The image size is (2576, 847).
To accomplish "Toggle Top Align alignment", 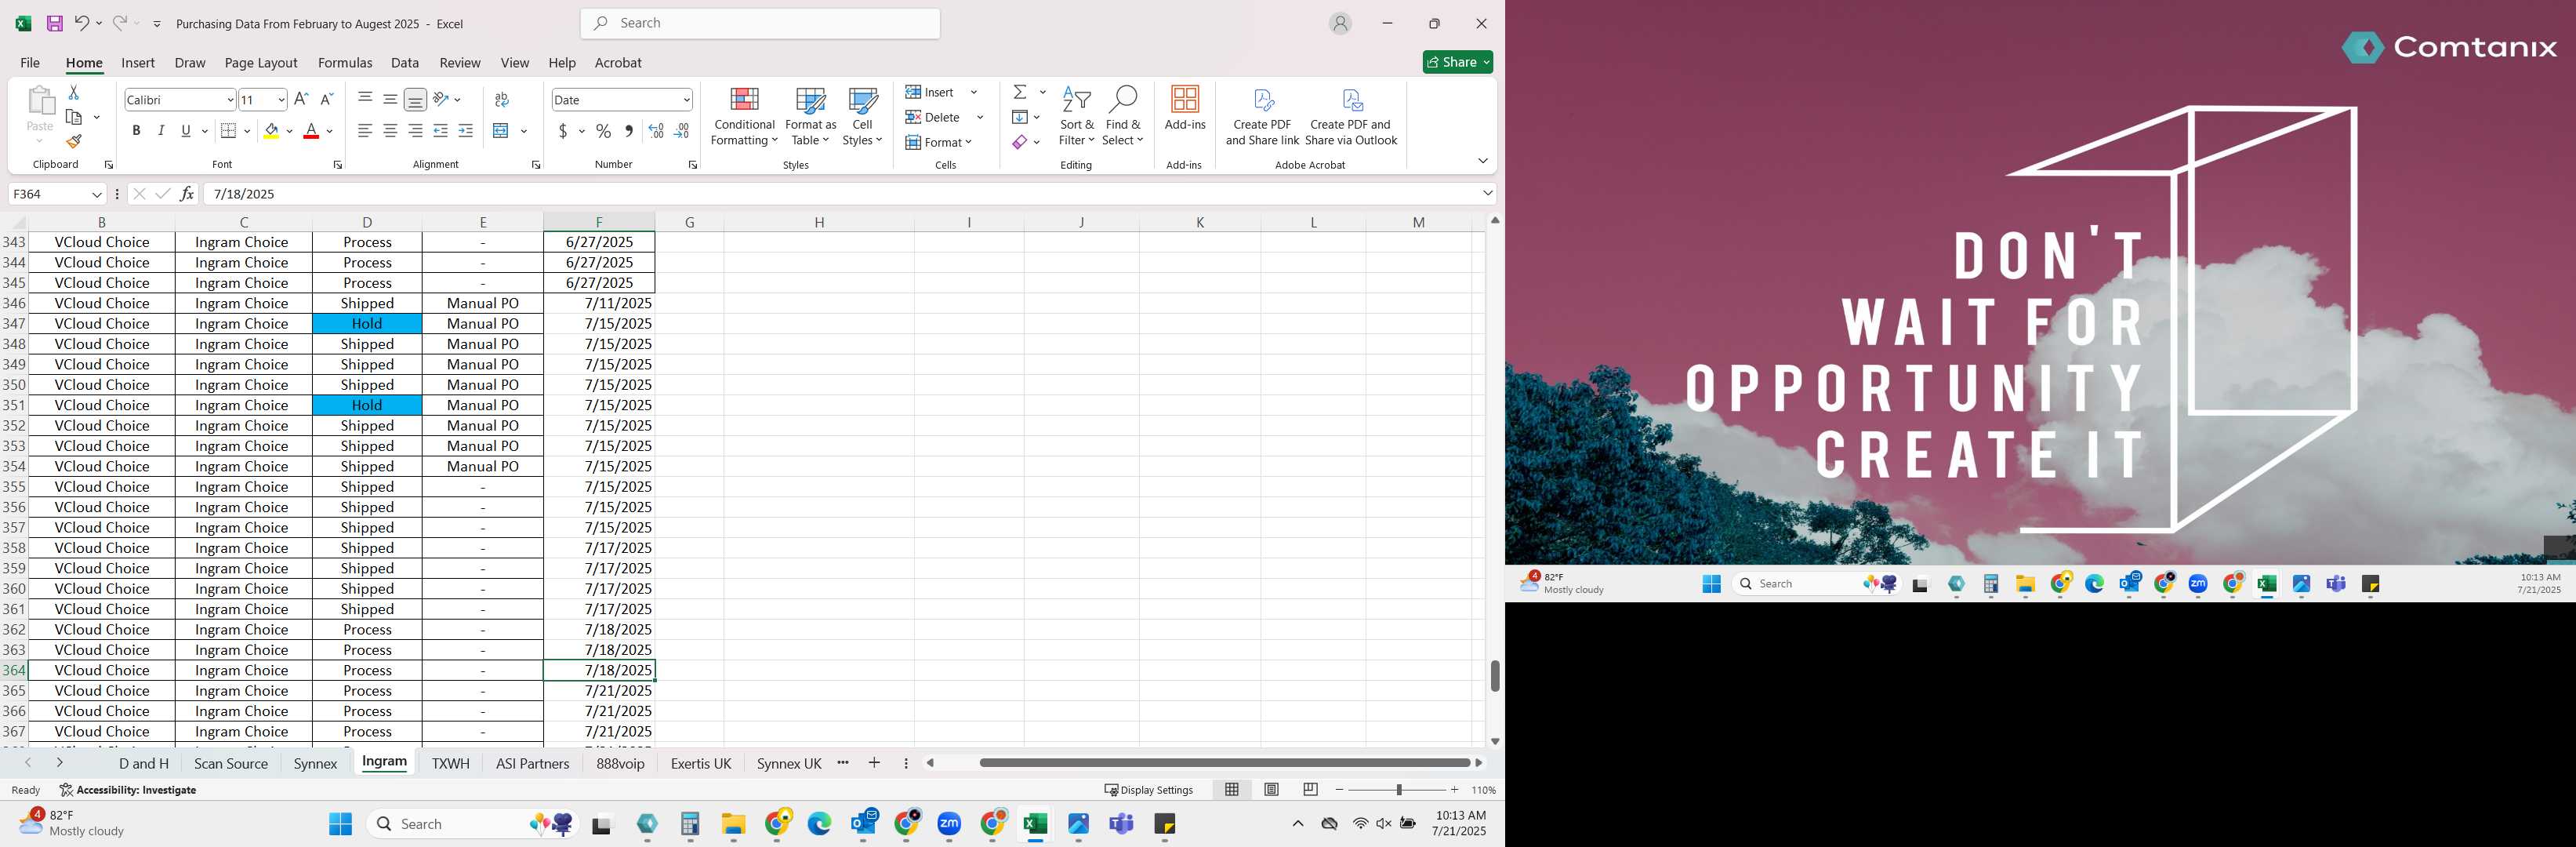I will [x=365, y=99].
